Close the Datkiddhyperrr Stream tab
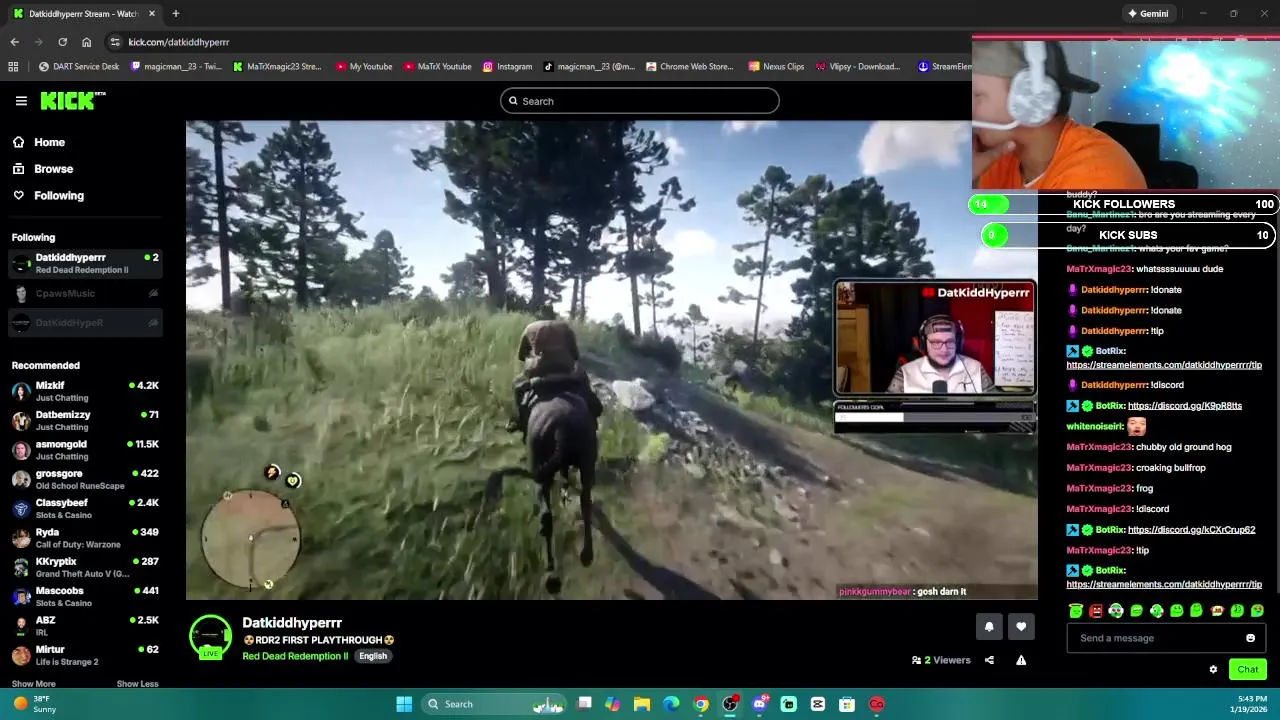 click(x=152, y=14)
